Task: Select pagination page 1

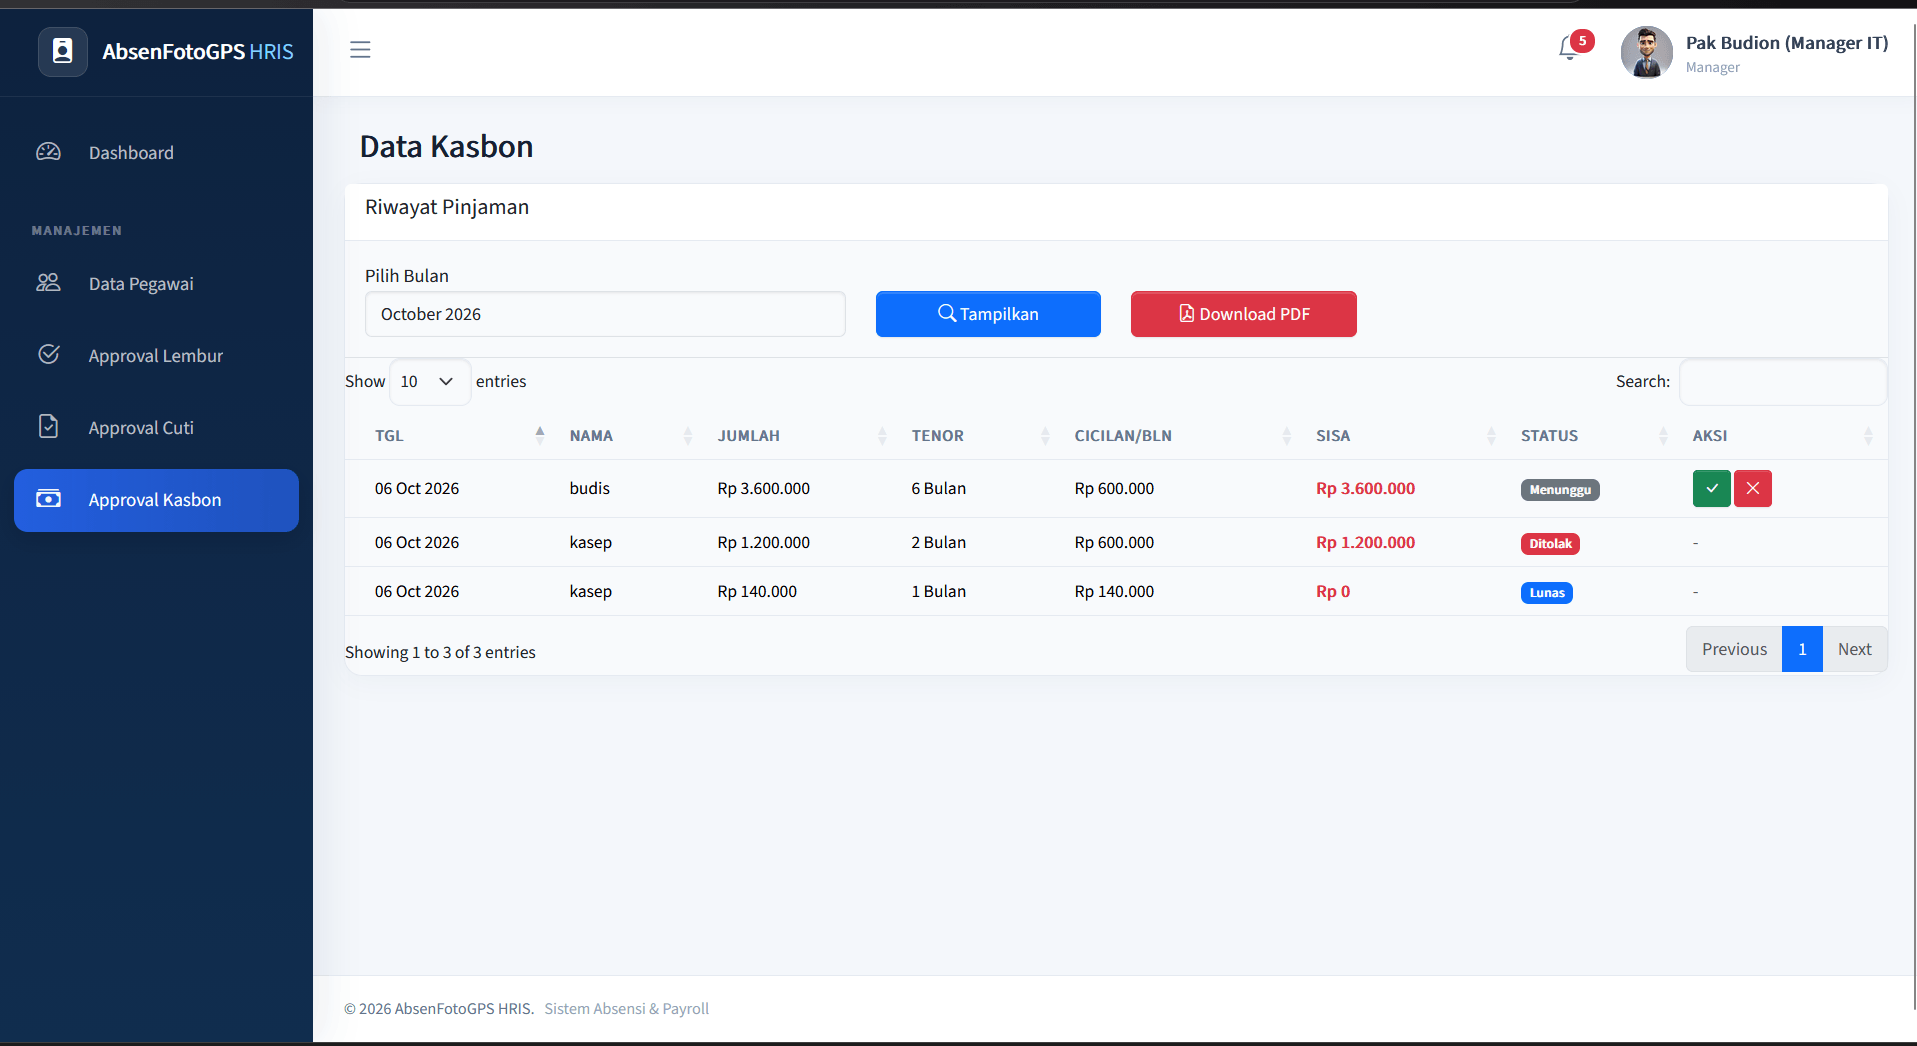Action: (x=1802, y=649)
